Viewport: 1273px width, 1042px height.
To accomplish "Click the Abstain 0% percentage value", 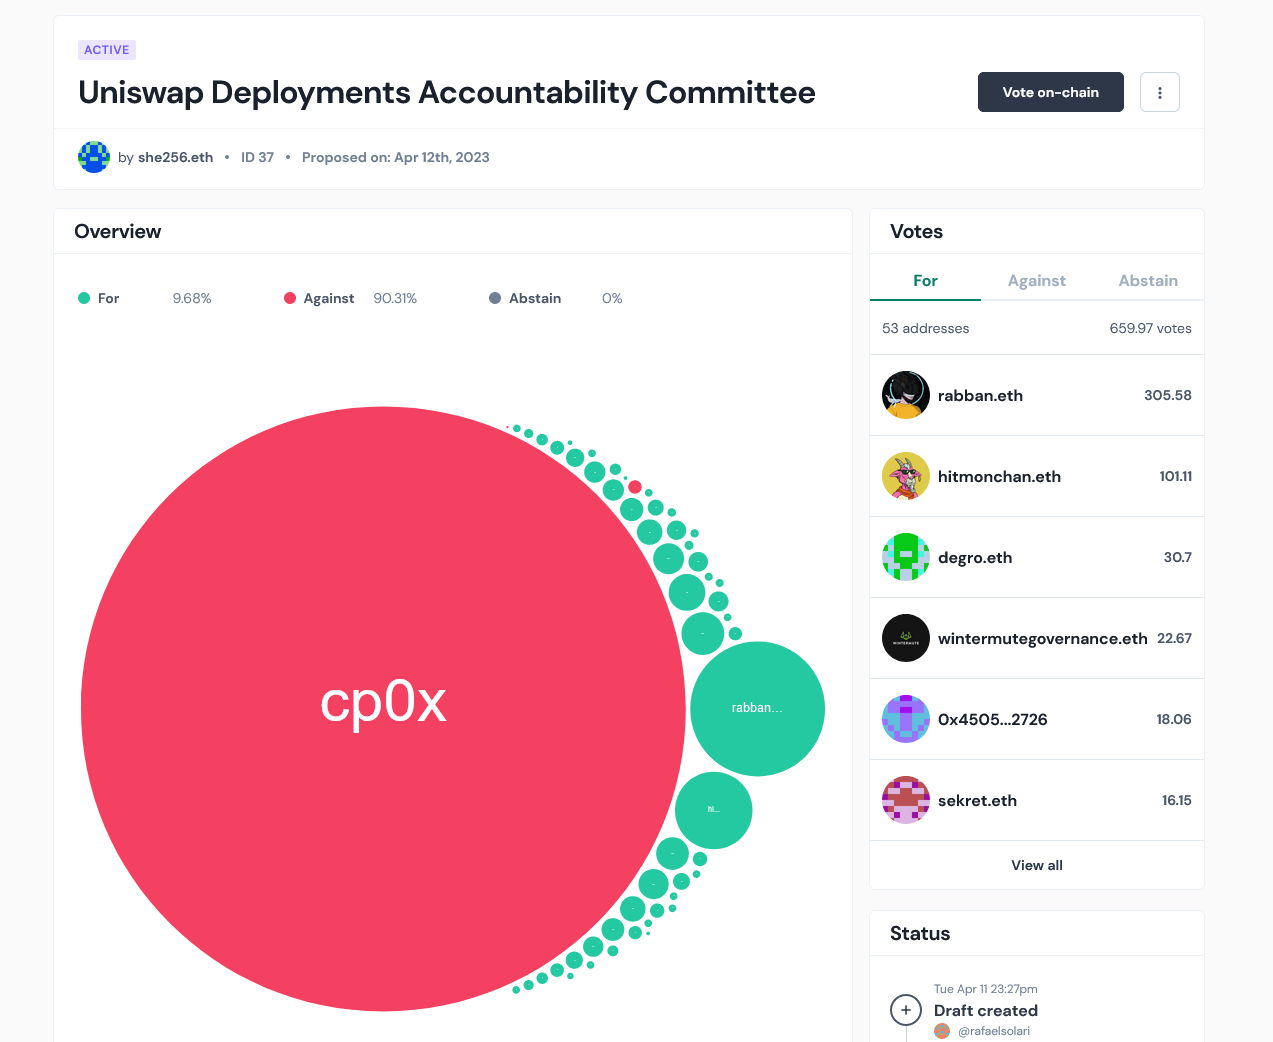I will pyautogui.click(x=612, y=298).
